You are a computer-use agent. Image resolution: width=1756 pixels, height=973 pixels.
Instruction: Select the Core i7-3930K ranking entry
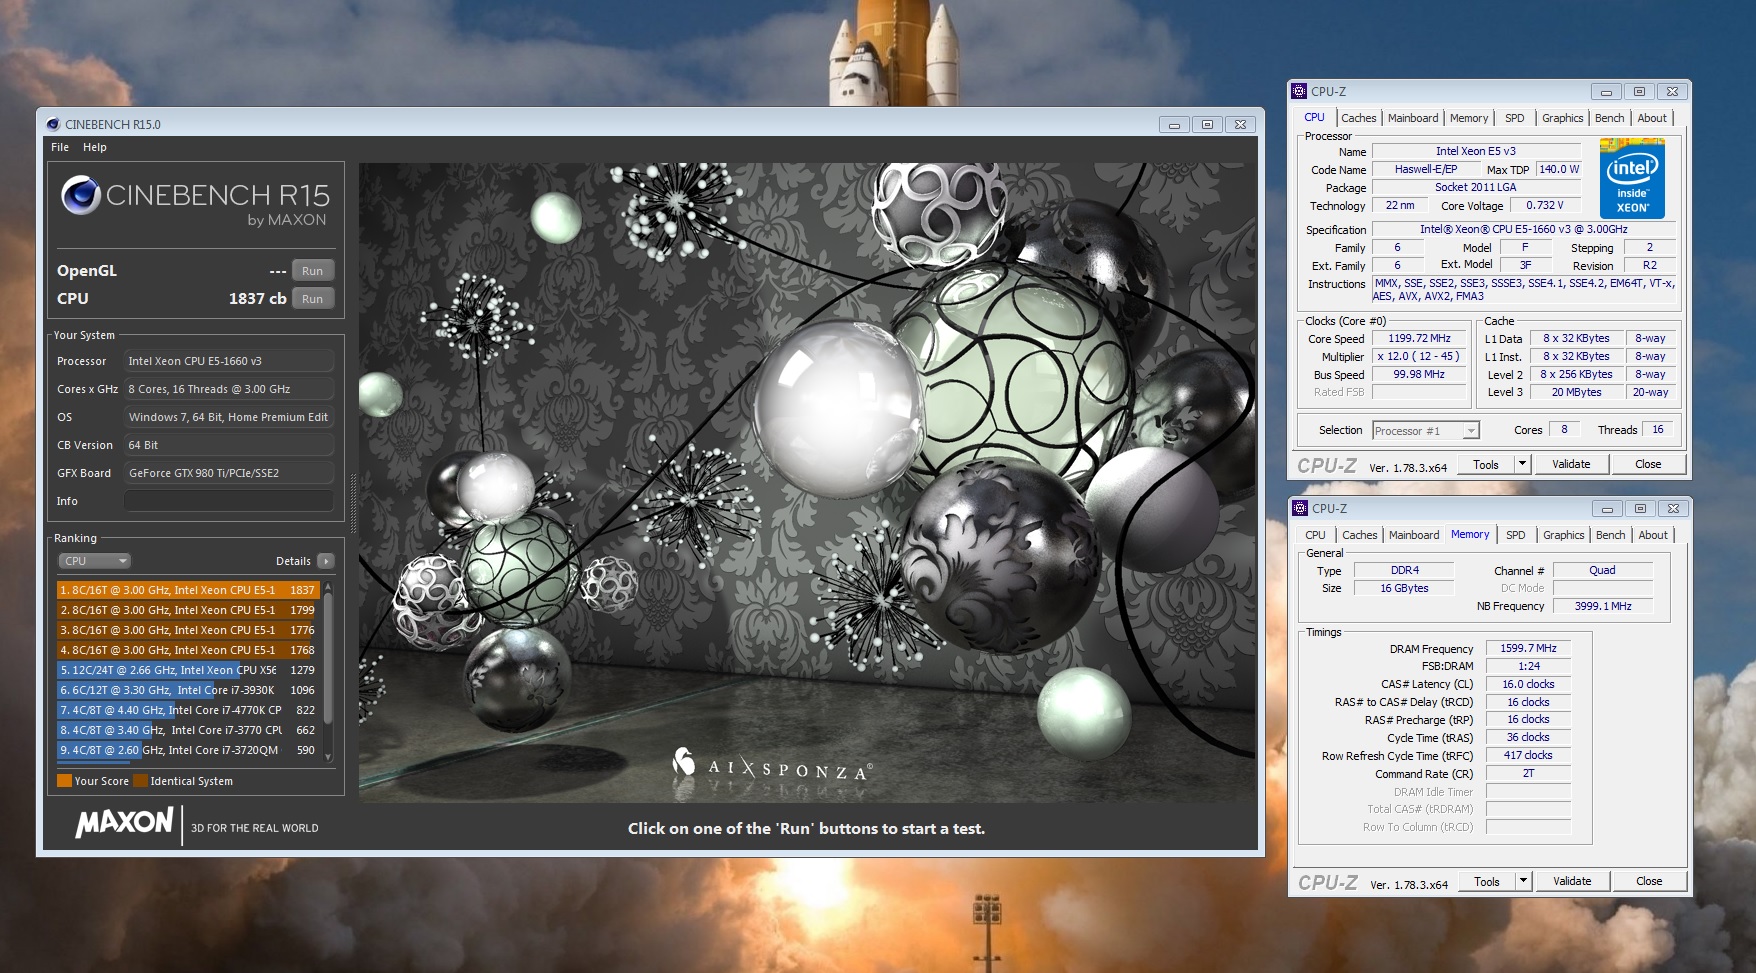coord(188,690)
